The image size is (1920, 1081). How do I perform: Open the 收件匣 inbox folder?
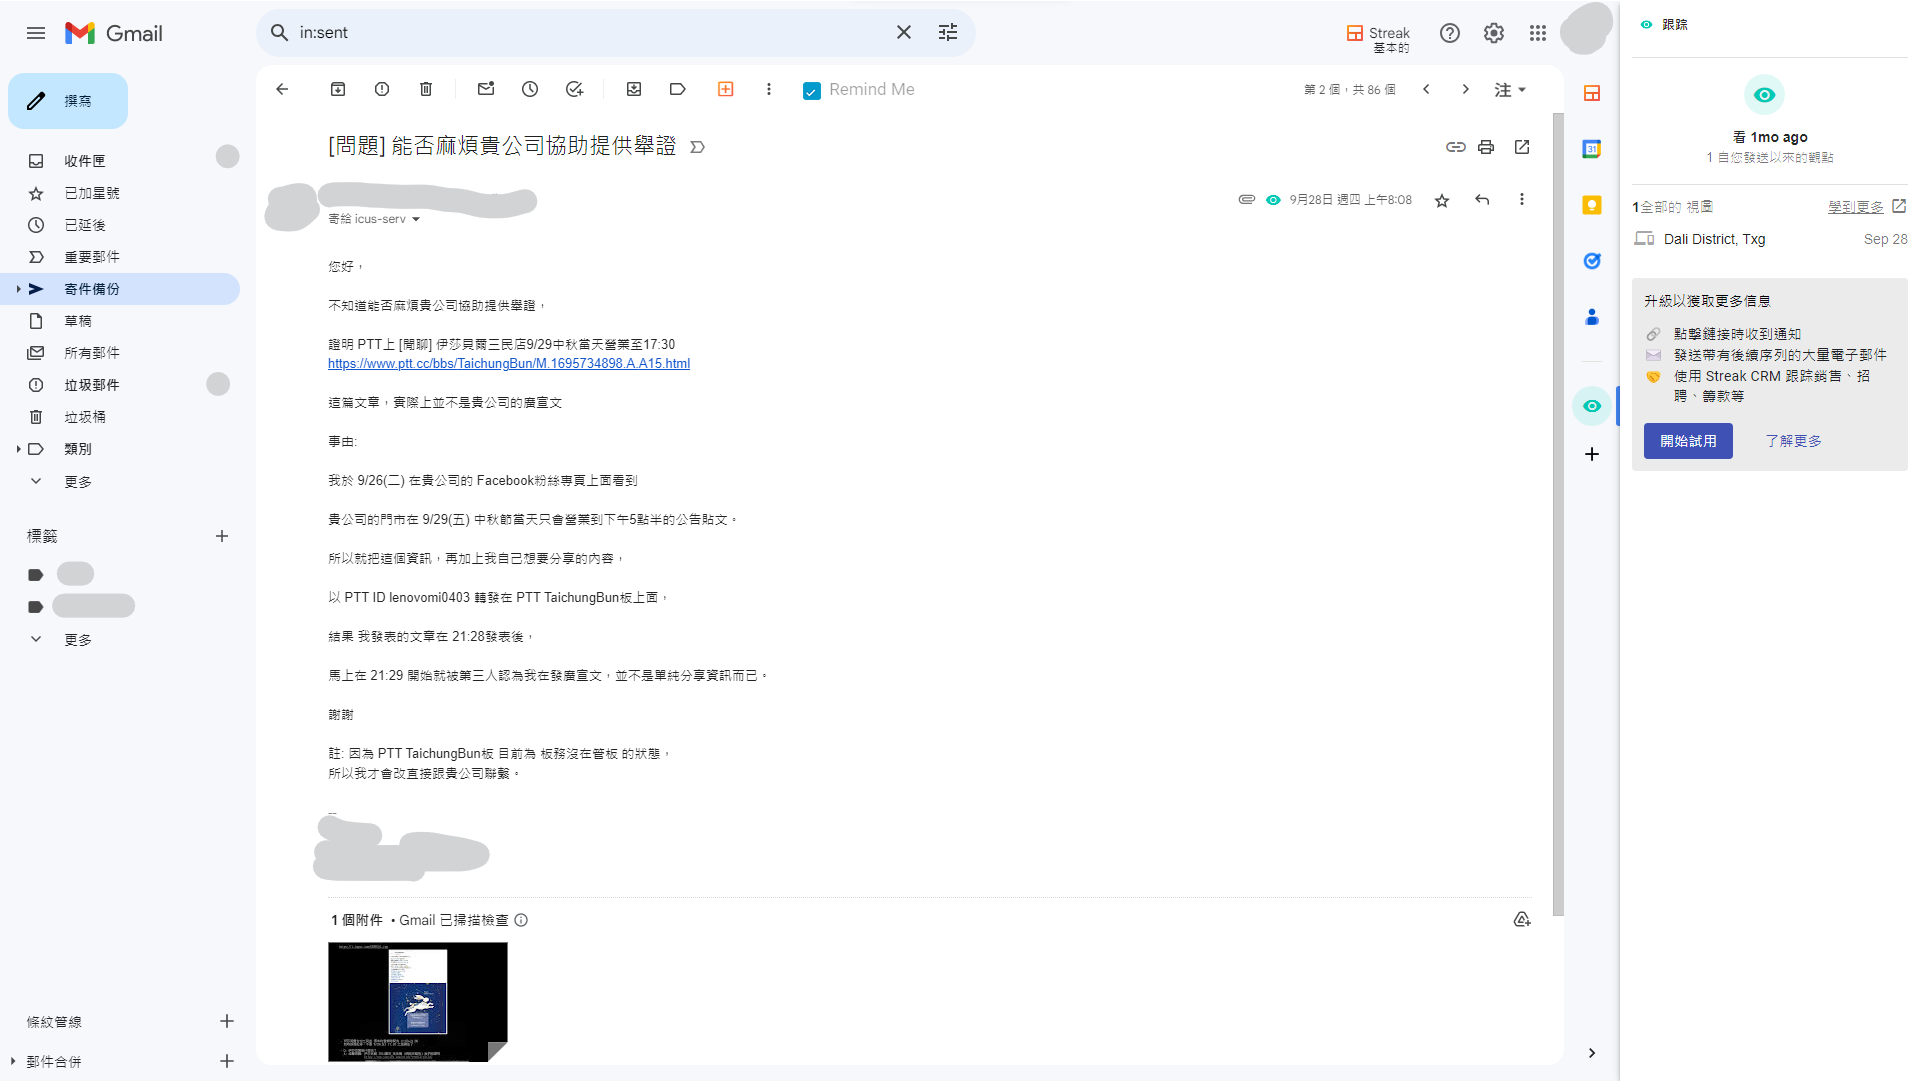pyautogui.click(x=85, y=161)
